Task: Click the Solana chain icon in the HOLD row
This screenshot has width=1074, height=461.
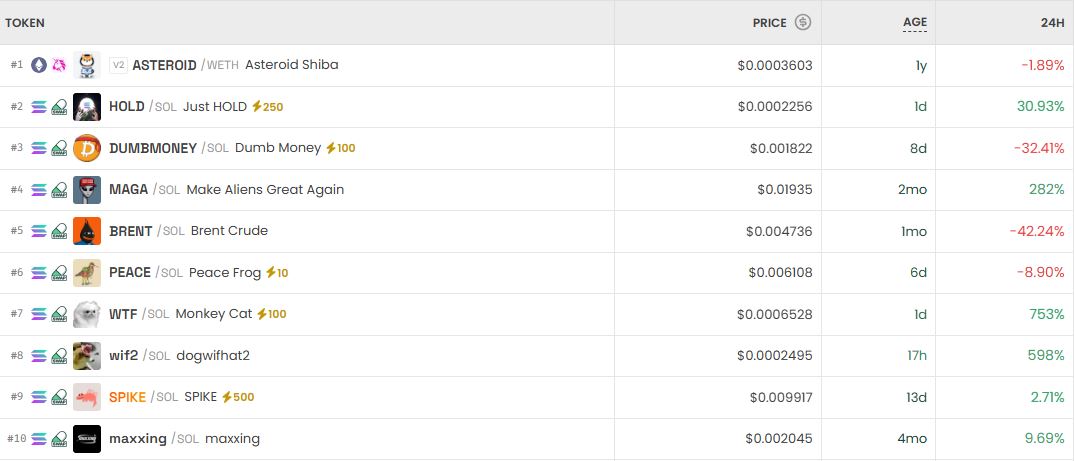Action: point(39,107)
